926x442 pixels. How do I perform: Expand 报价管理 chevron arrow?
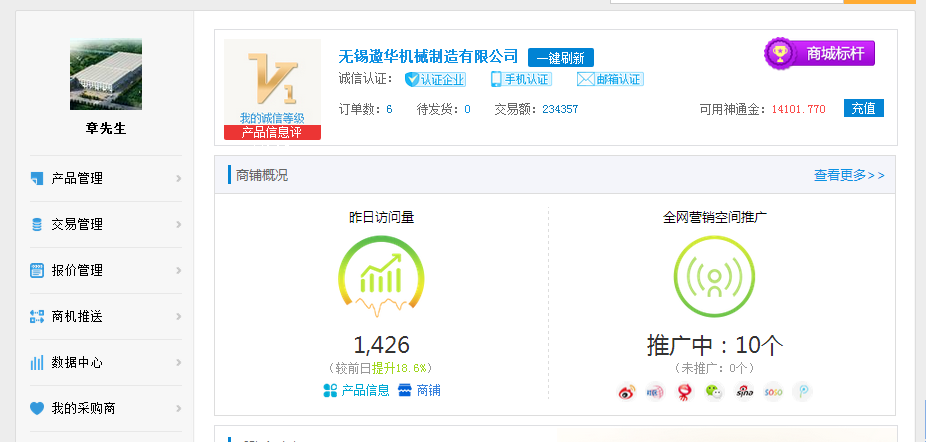[178, 271]
